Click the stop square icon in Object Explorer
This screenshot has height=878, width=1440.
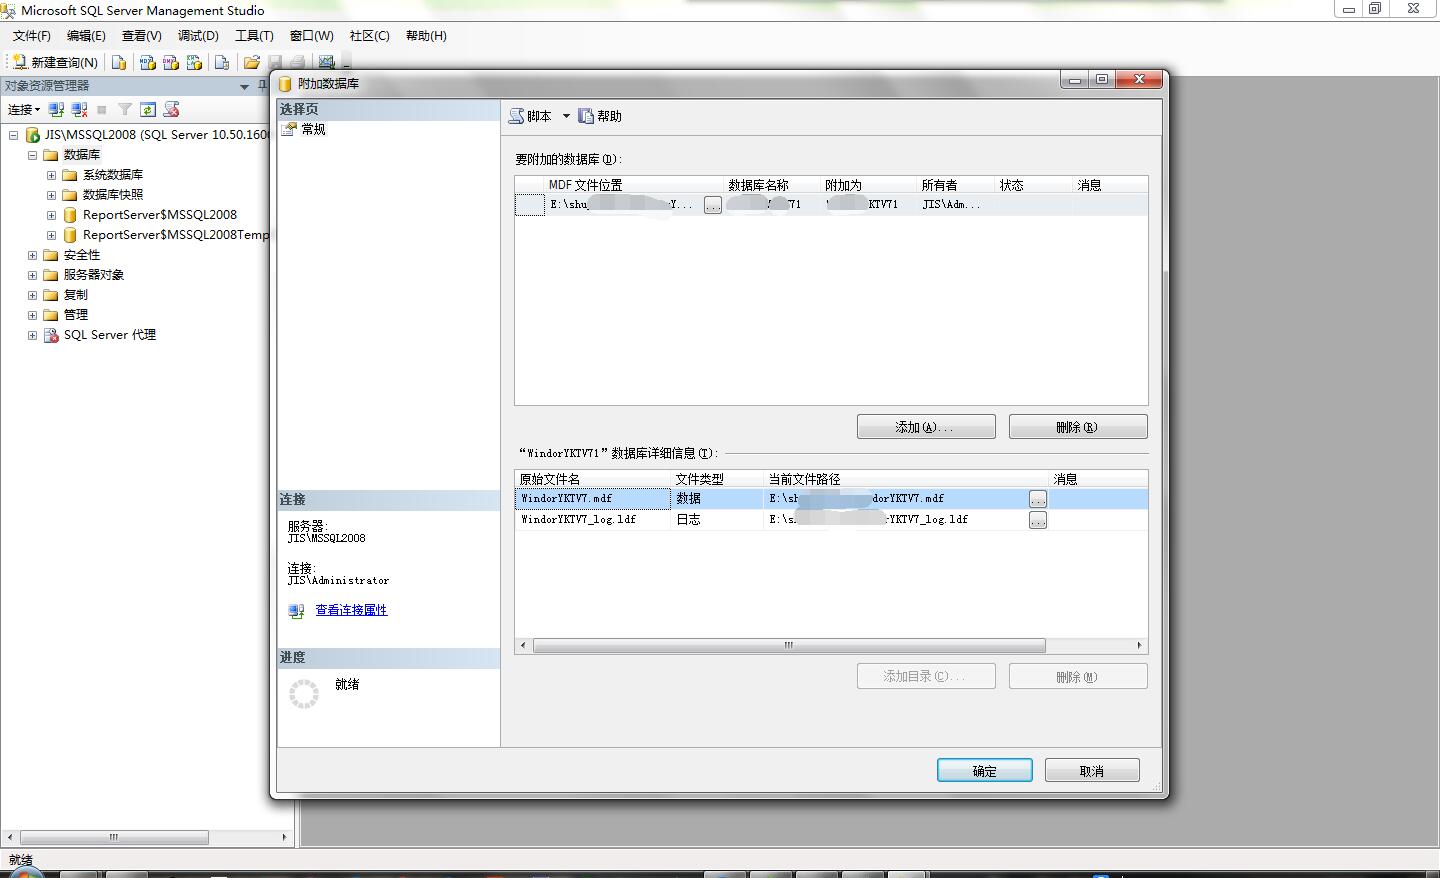tap(101, 110)
